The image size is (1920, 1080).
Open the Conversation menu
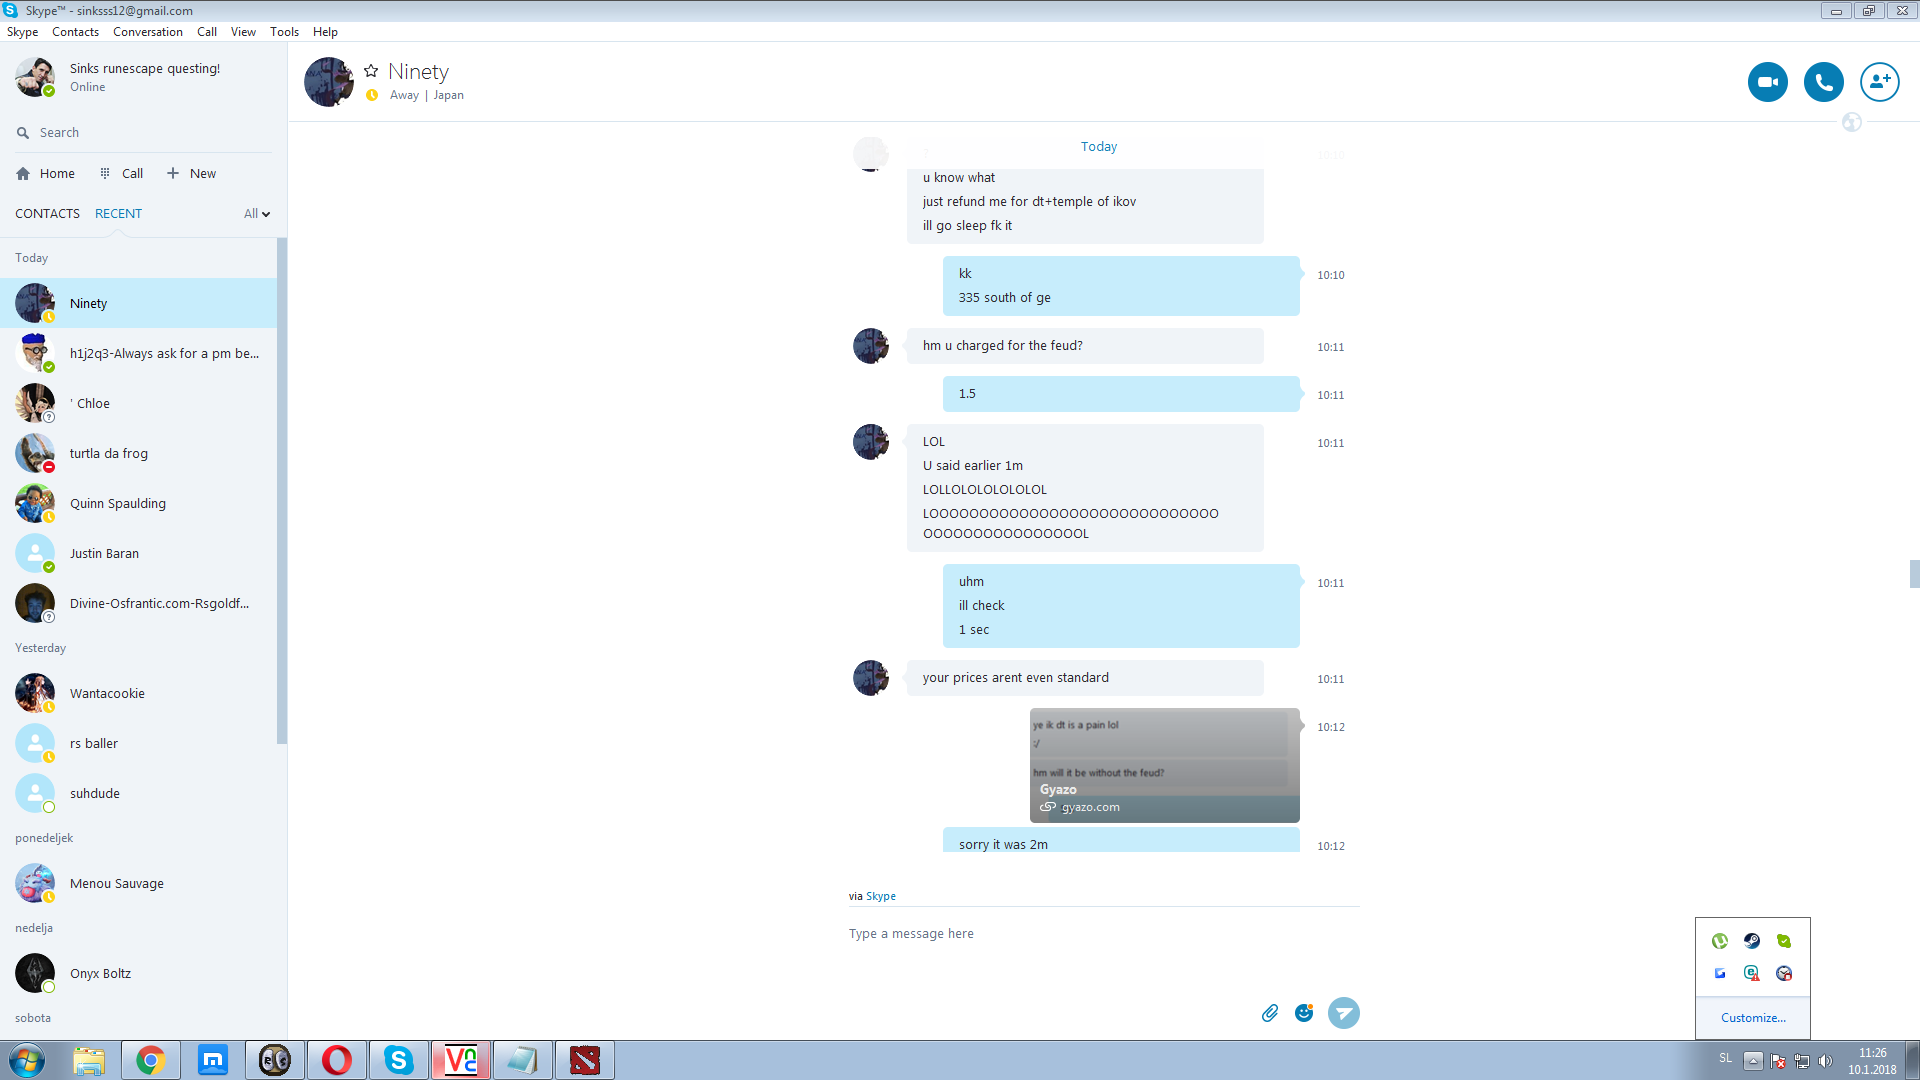click(x=147, y=32)
